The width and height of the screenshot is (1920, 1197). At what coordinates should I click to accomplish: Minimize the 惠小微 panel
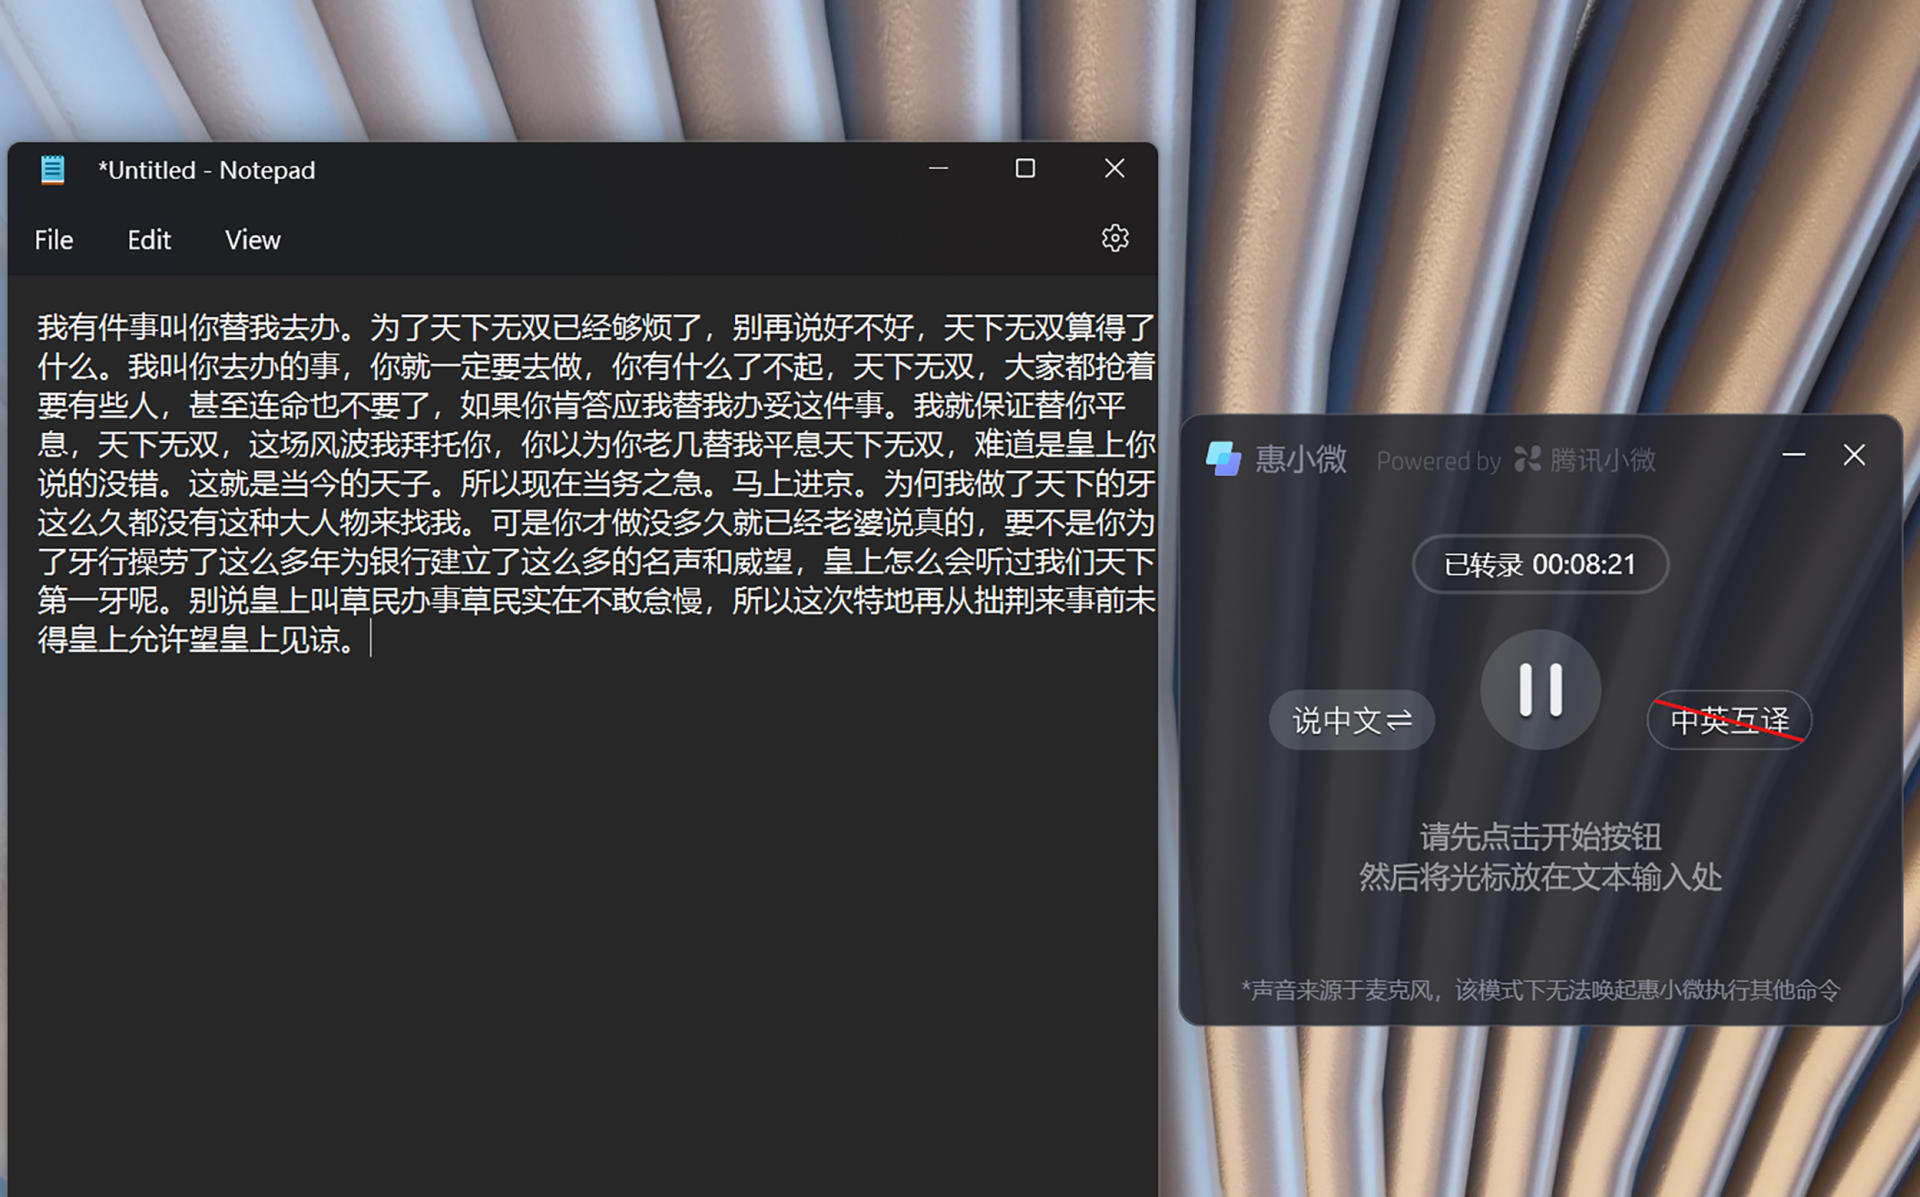pyautogui.click(x=1793, y=455)
